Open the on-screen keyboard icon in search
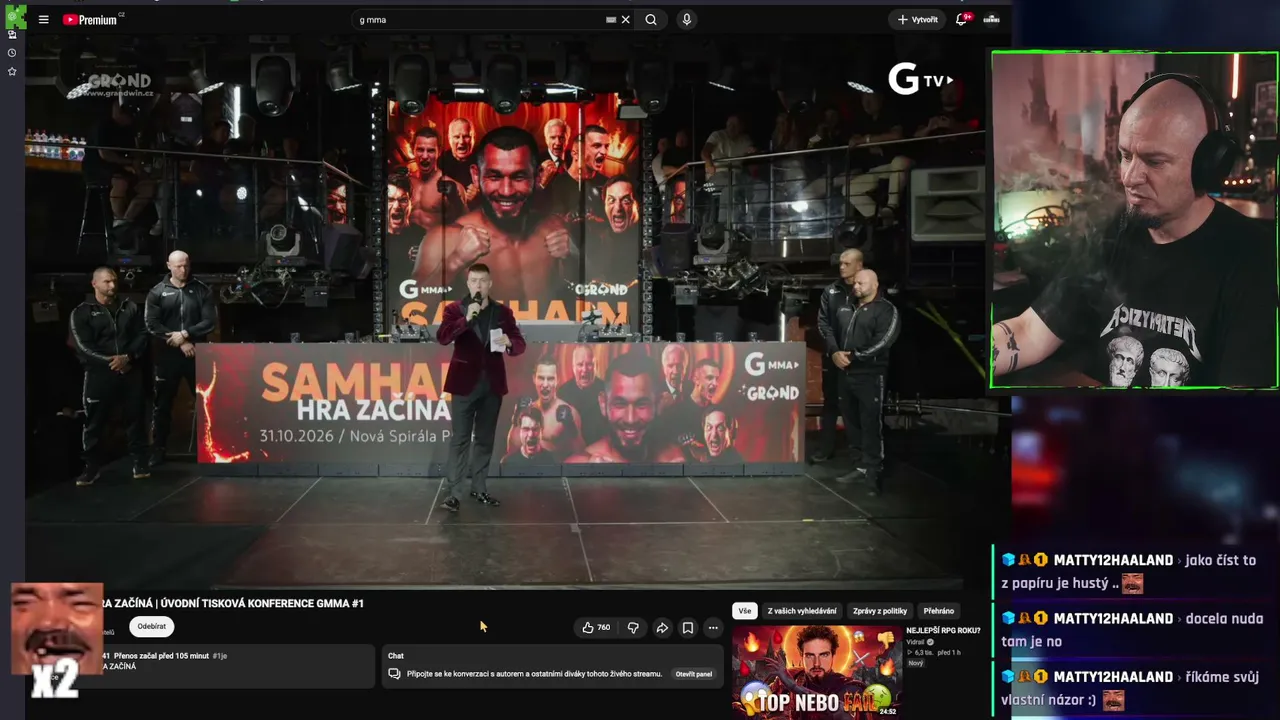The image size is (1280, 720). coord(610,19)
